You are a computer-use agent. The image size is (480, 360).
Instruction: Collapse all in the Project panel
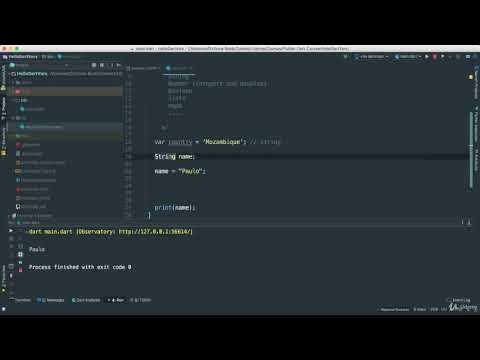[x=102, y=65]
